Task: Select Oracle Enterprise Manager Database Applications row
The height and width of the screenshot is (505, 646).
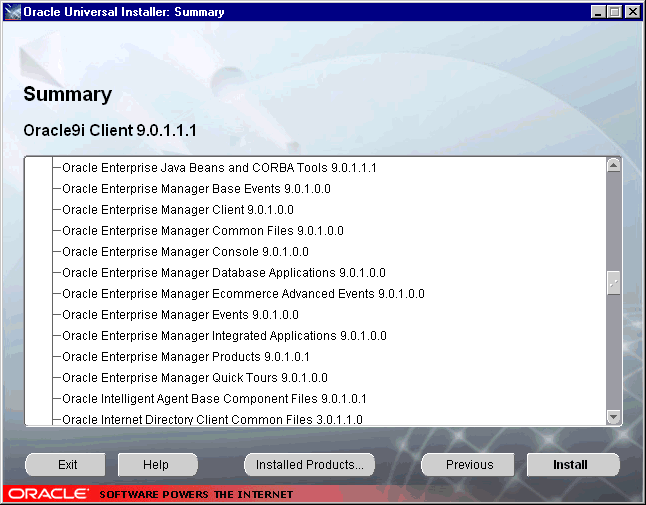Action: coord(224,273)
